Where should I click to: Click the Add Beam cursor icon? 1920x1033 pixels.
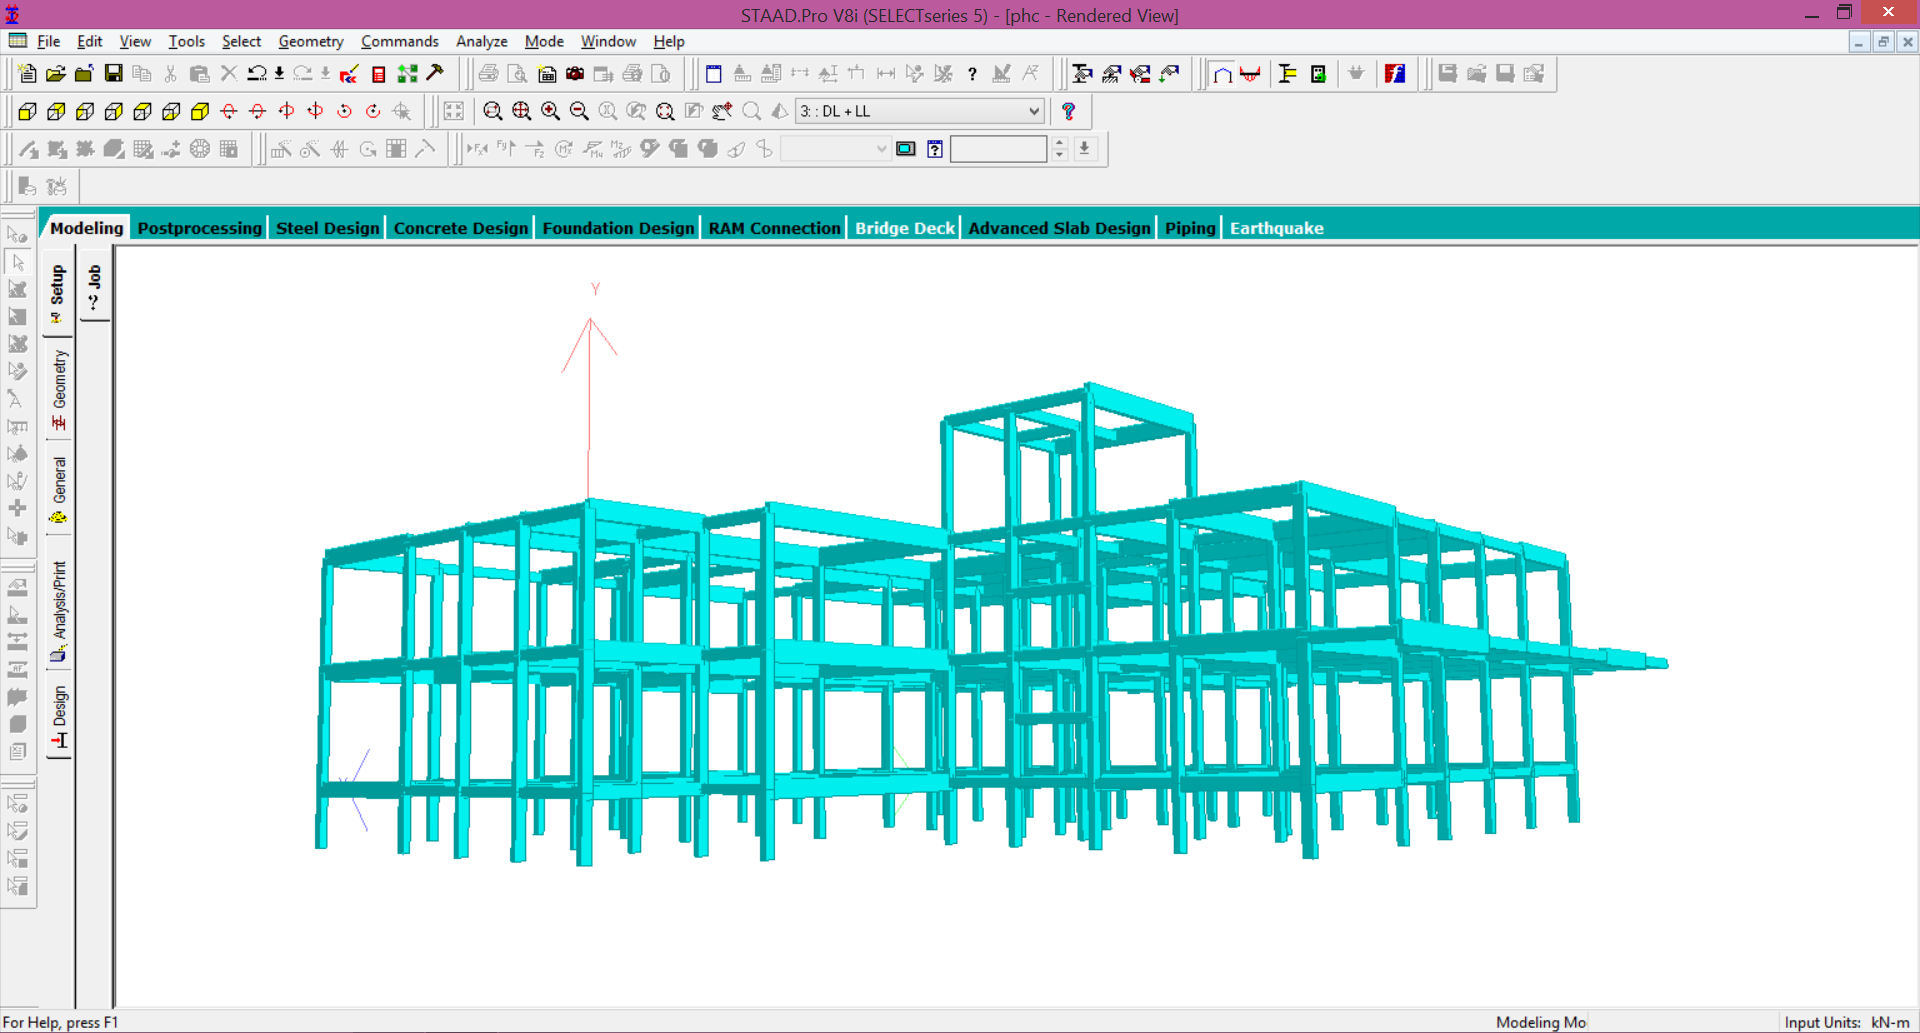pos(28,149)
